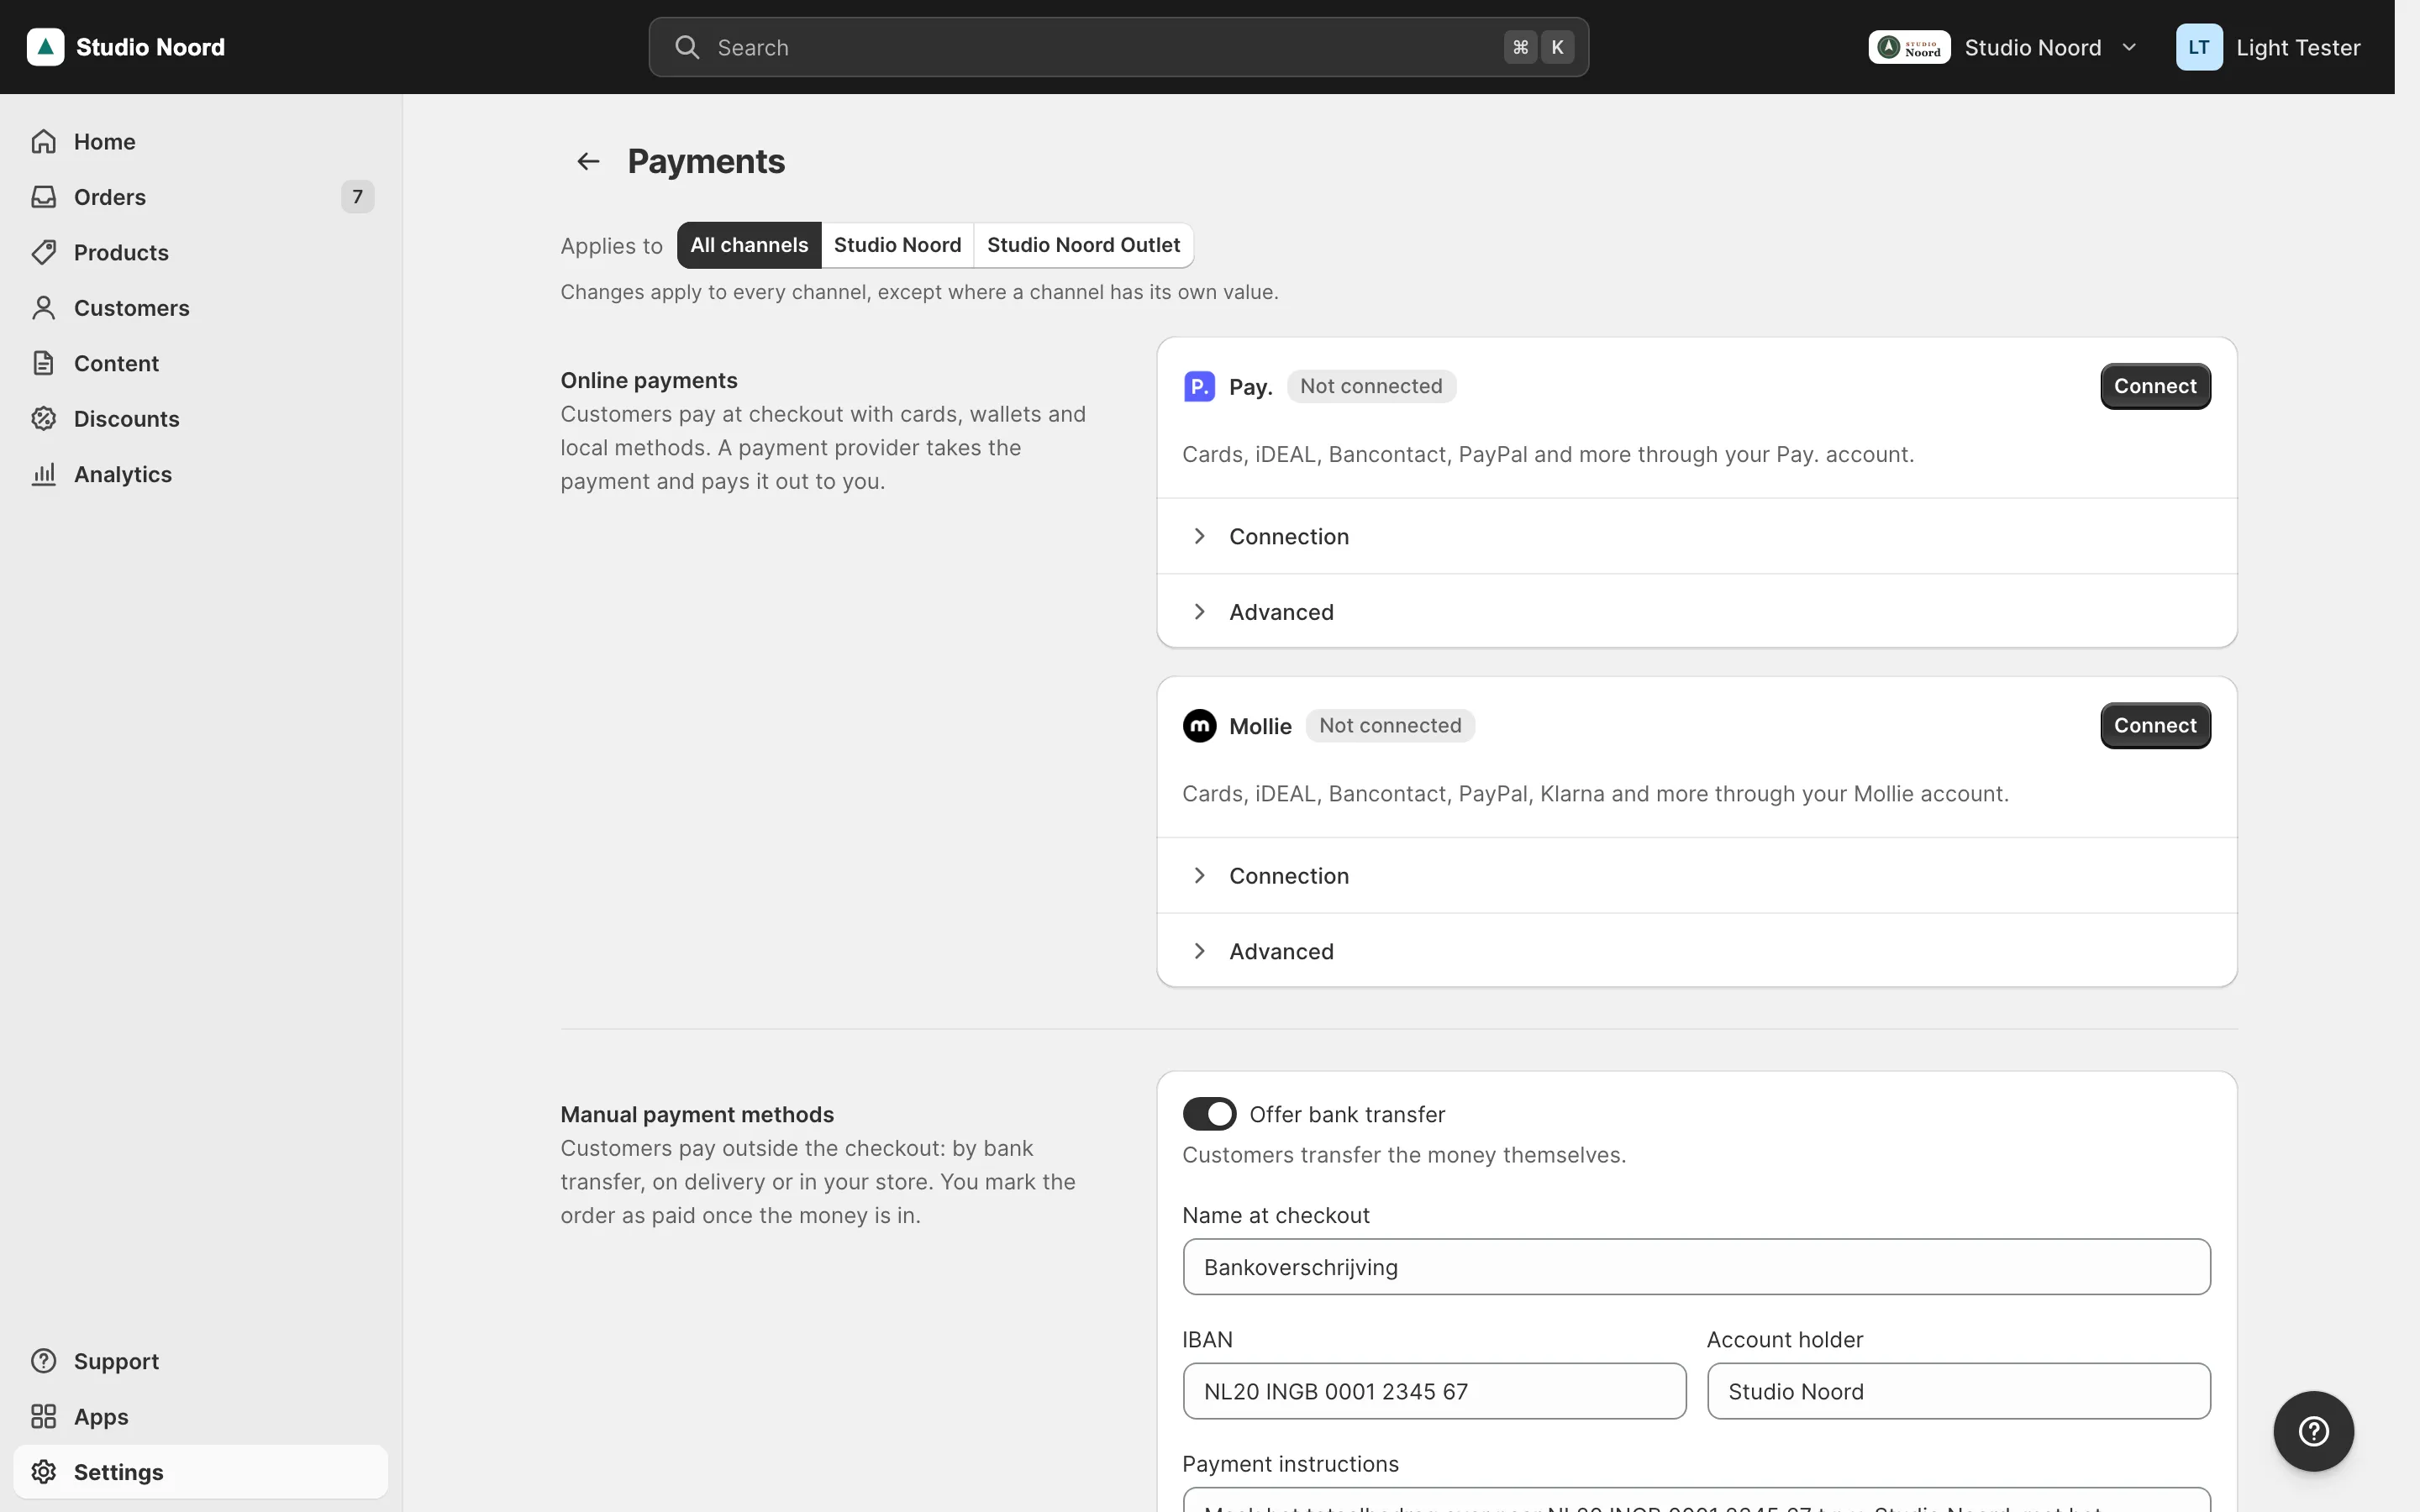Click the Orders count badge 7

(357, 197)
